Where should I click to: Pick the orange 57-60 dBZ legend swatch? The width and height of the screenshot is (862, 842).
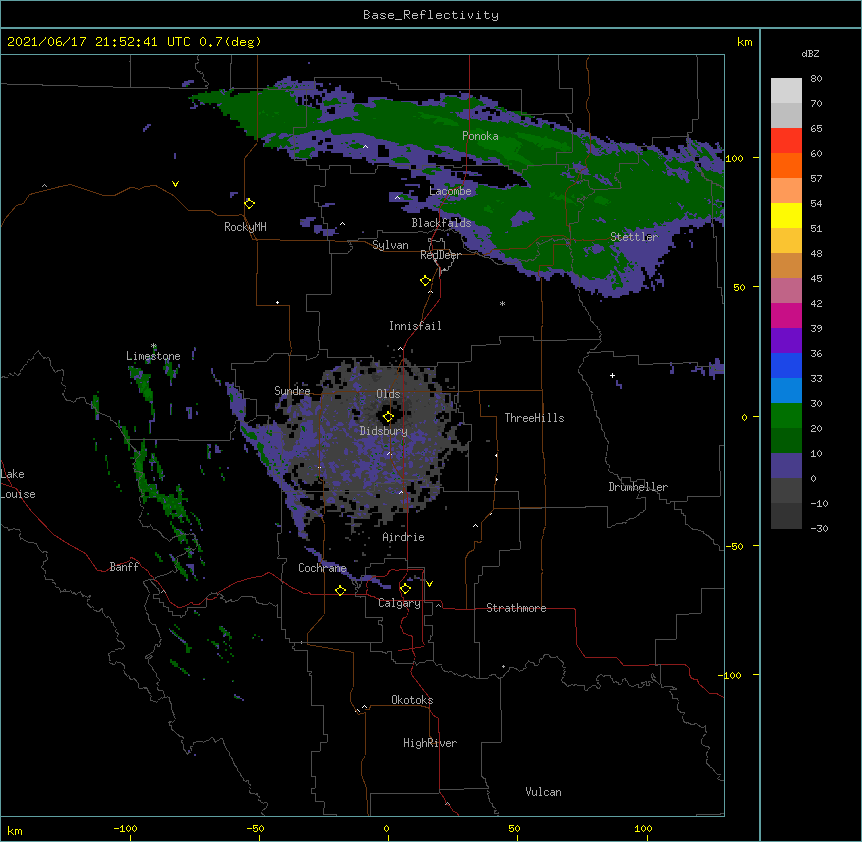click(x=786, y=165)
